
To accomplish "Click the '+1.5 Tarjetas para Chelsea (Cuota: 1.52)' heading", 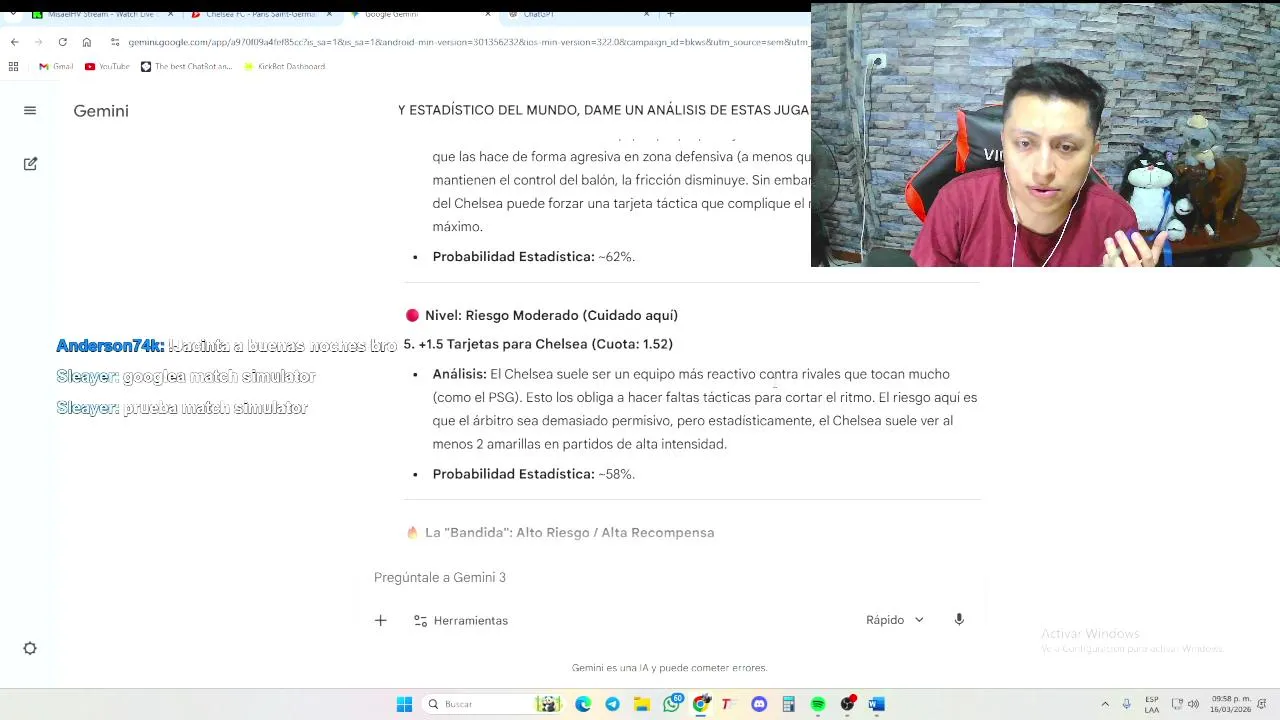I will [538, 344].
